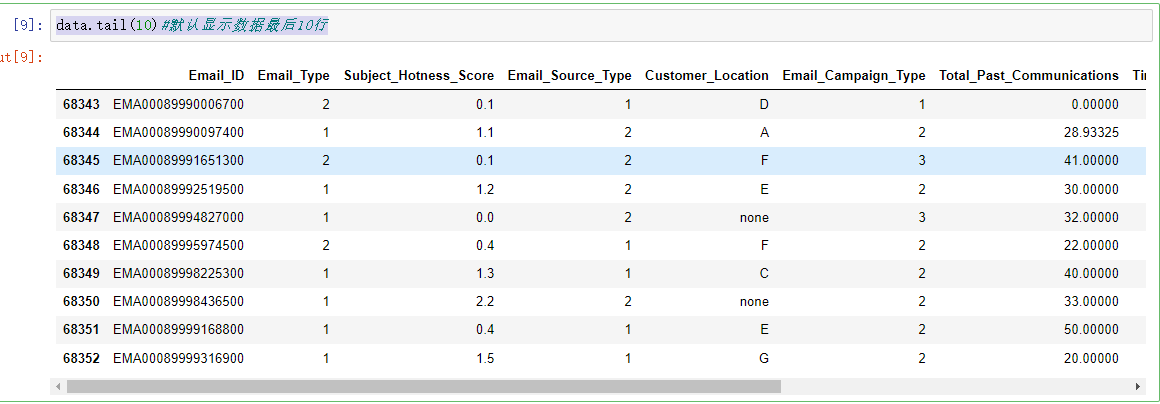
Task: Click the Email ID EMA00089999316900
Action: pos(178,358)
